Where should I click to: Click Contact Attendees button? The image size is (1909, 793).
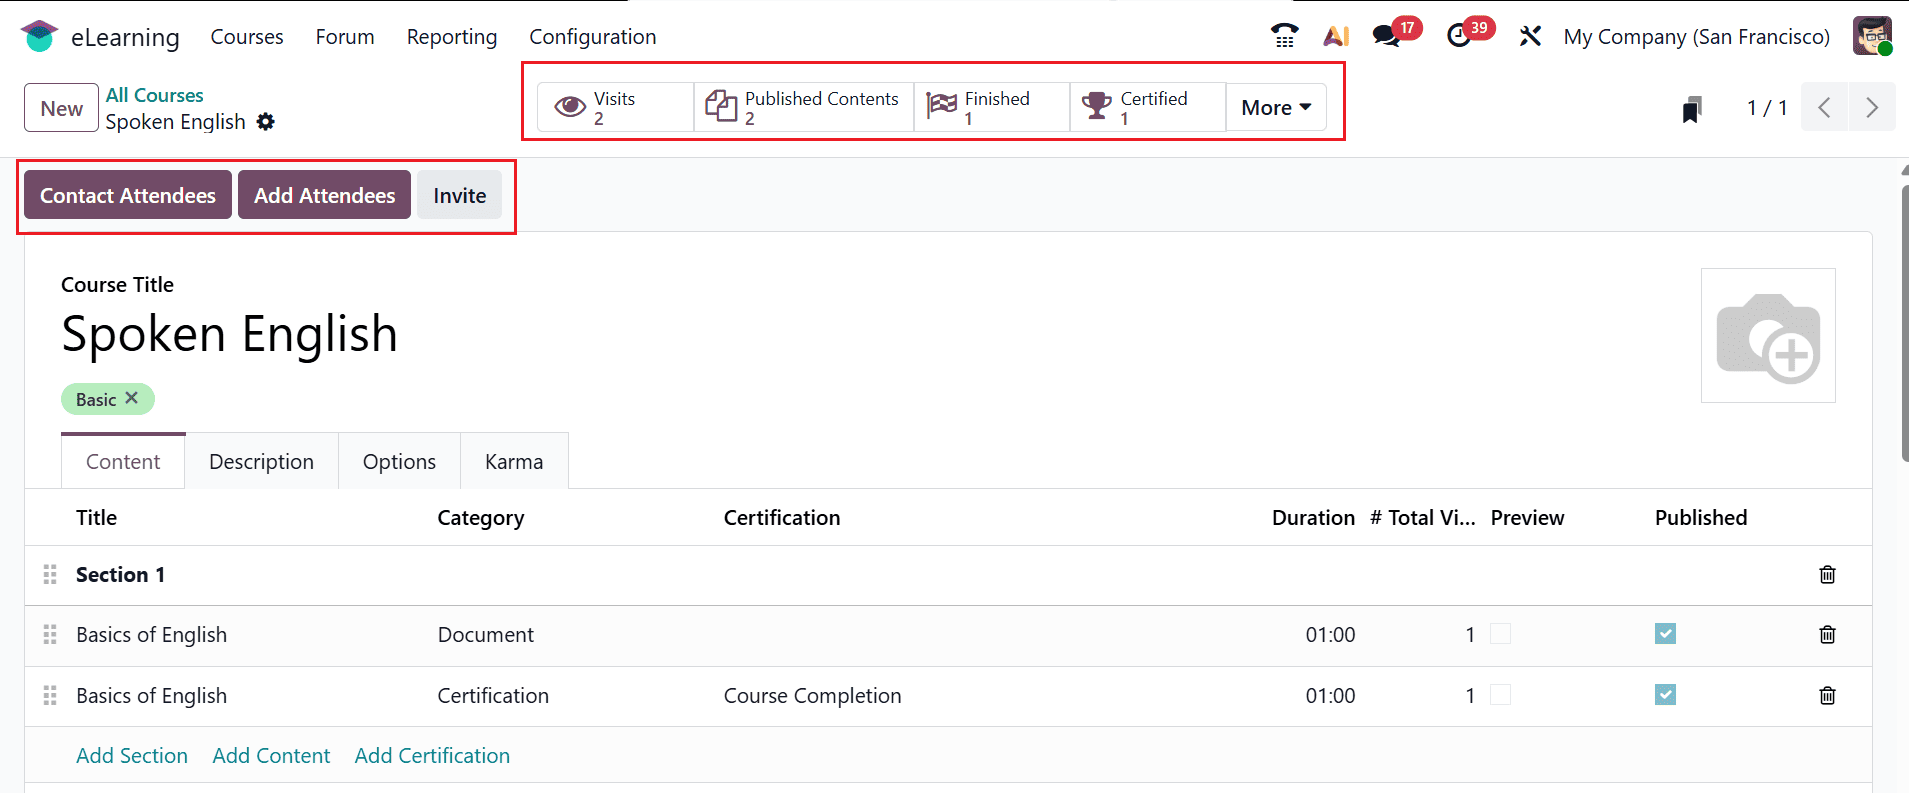(128, 195)
